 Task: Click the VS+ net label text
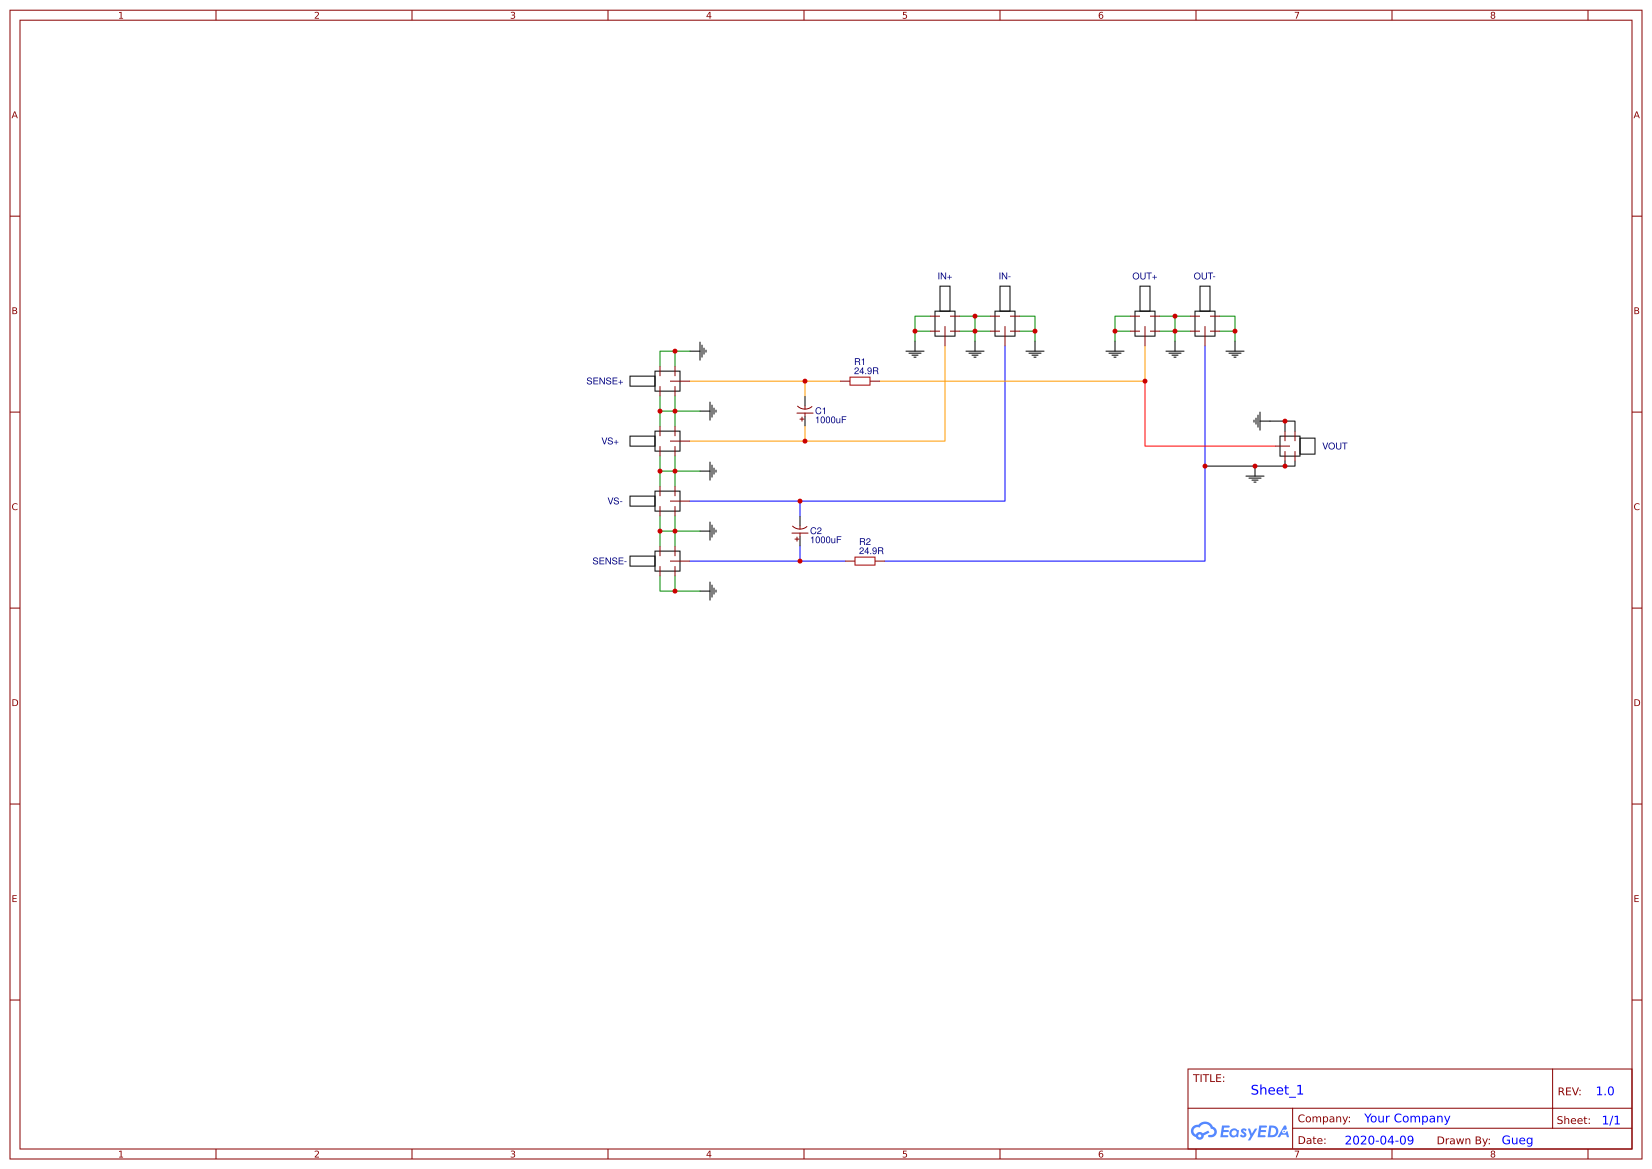click(x=609, y=440)
